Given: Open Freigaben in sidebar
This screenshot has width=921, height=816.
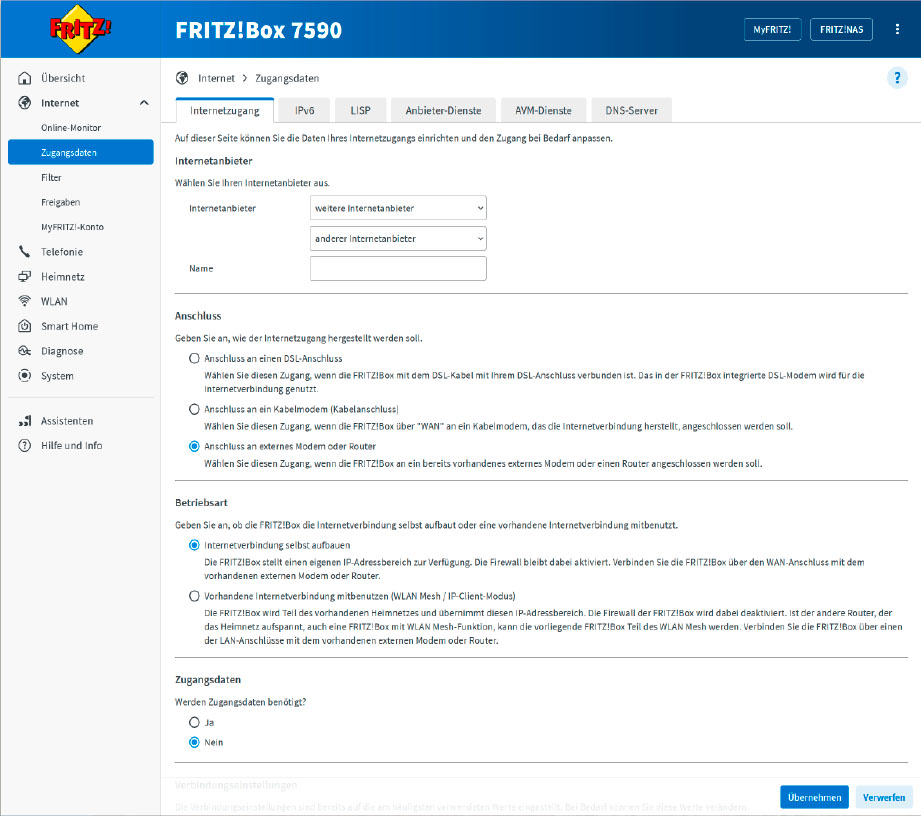Looking at the screenshot, I should pyautogui.click(x=60, y=202).
